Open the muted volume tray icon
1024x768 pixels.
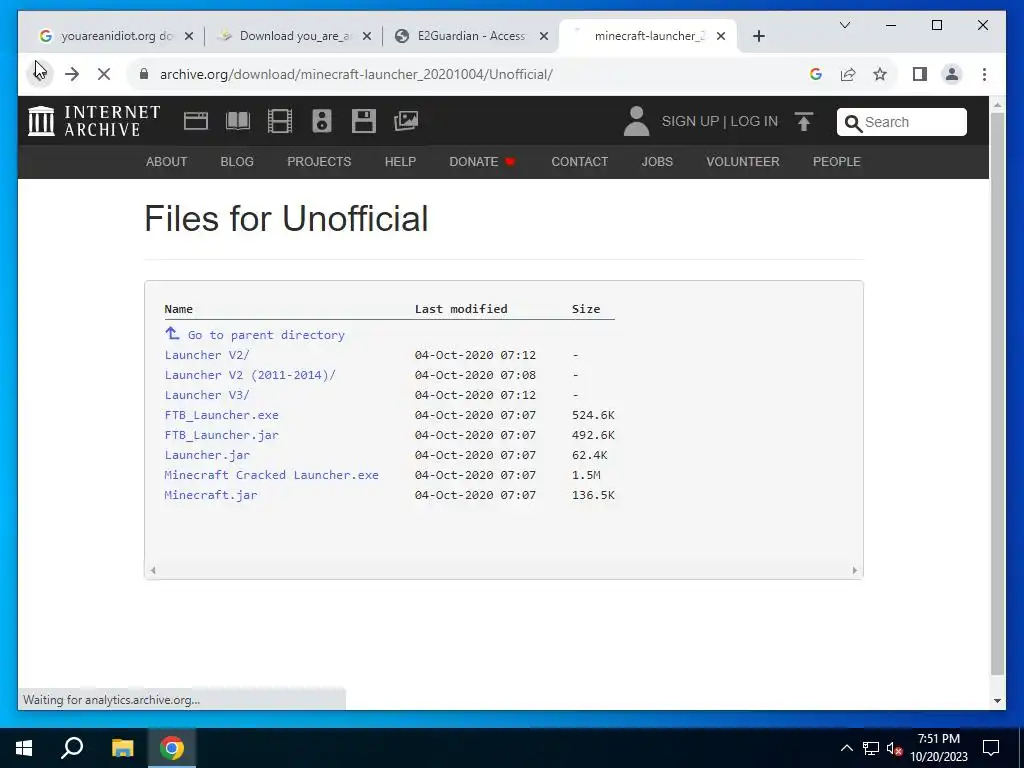pos(895,748)
